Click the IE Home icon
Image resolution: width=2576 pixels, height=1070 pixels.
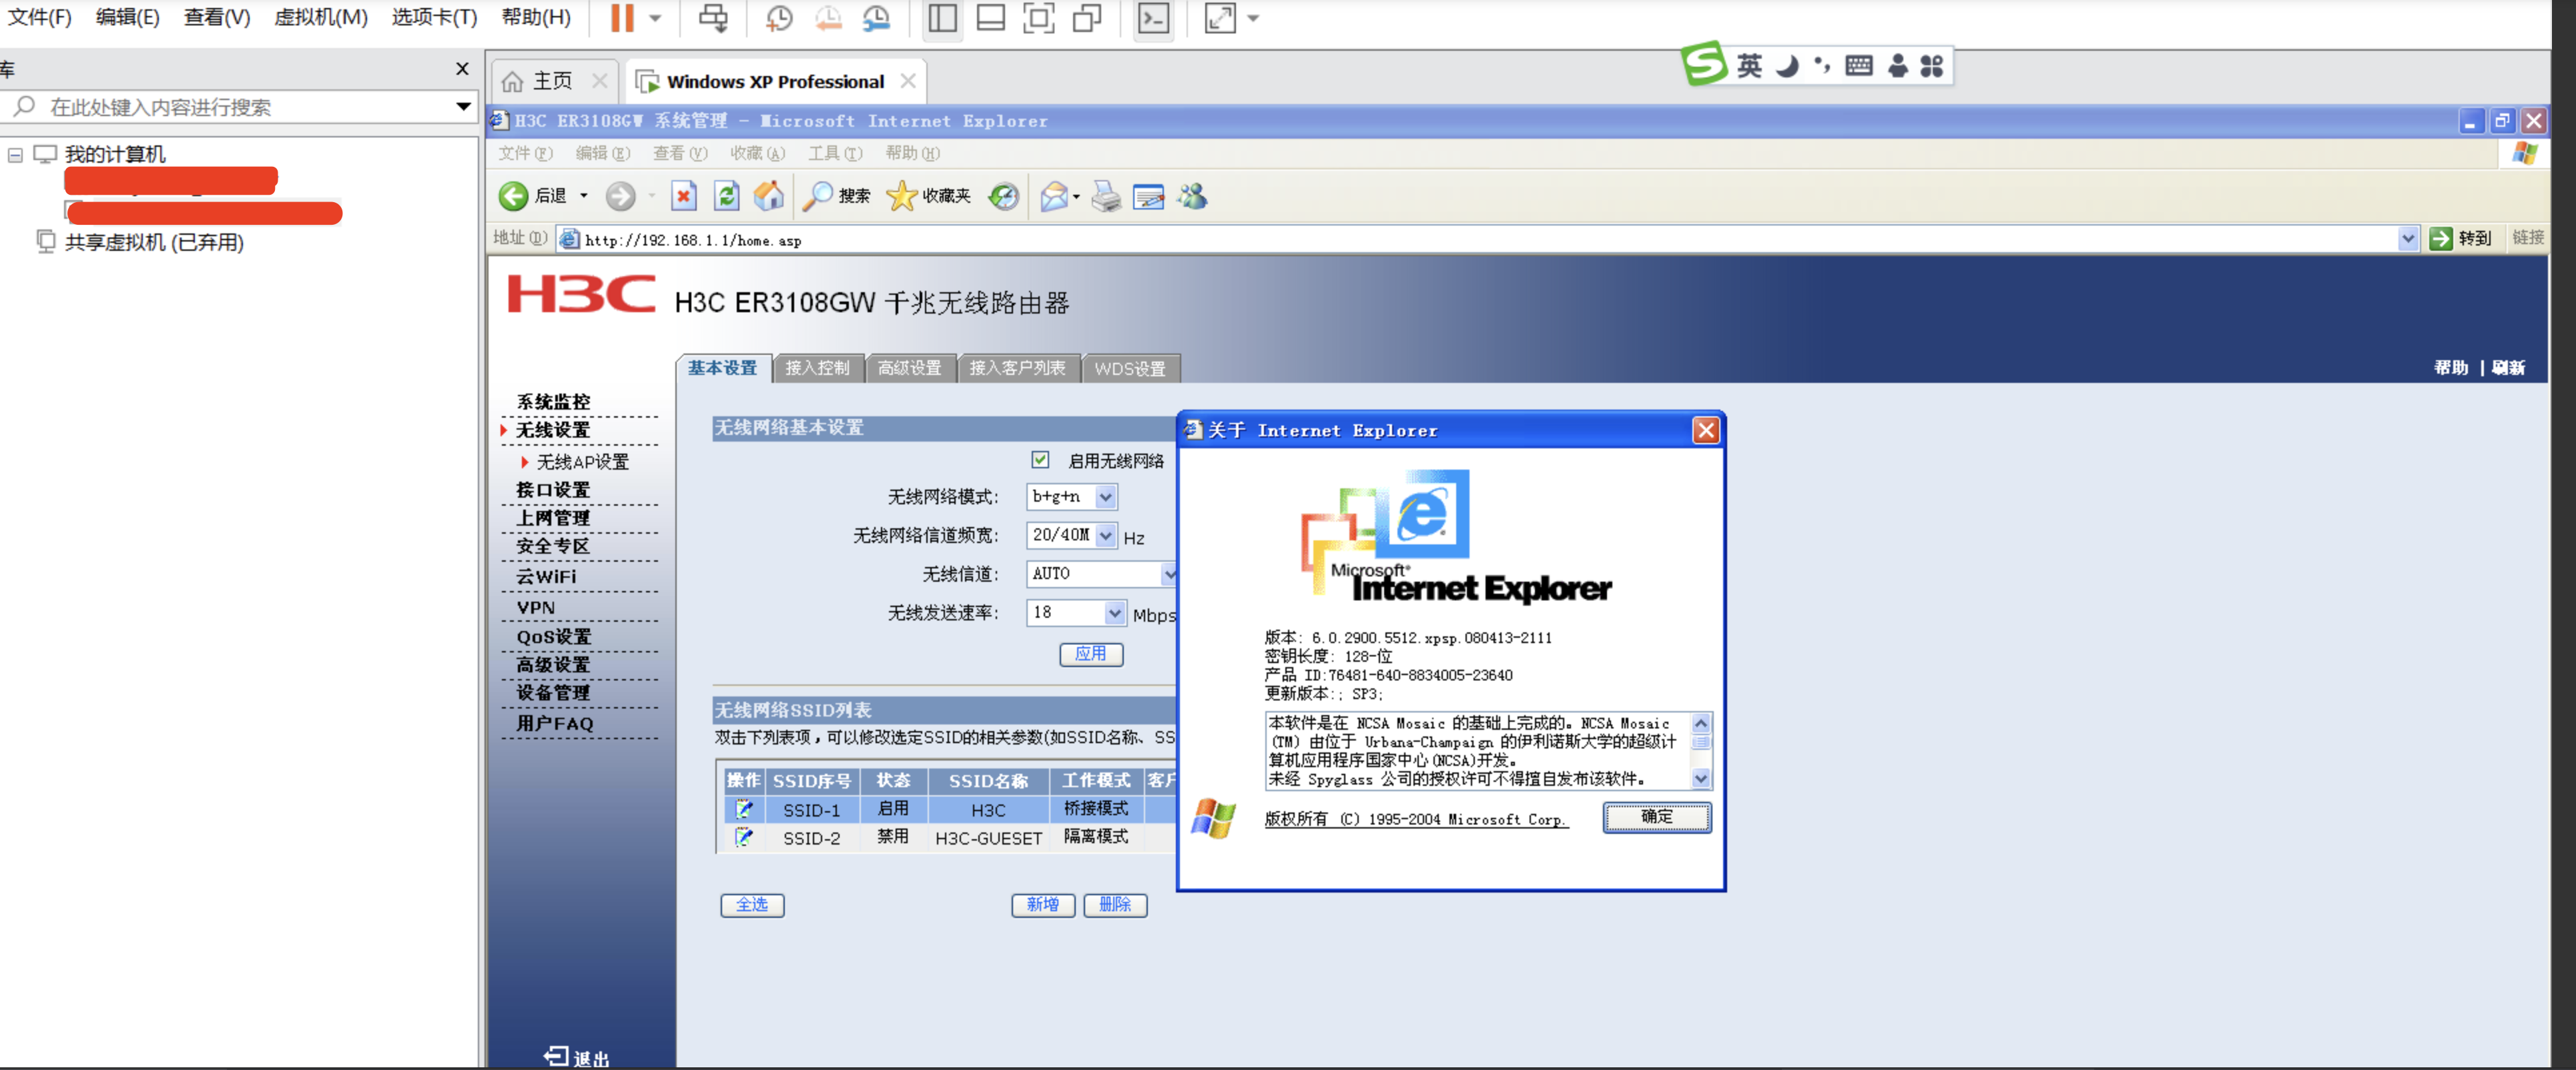[768, 196]
